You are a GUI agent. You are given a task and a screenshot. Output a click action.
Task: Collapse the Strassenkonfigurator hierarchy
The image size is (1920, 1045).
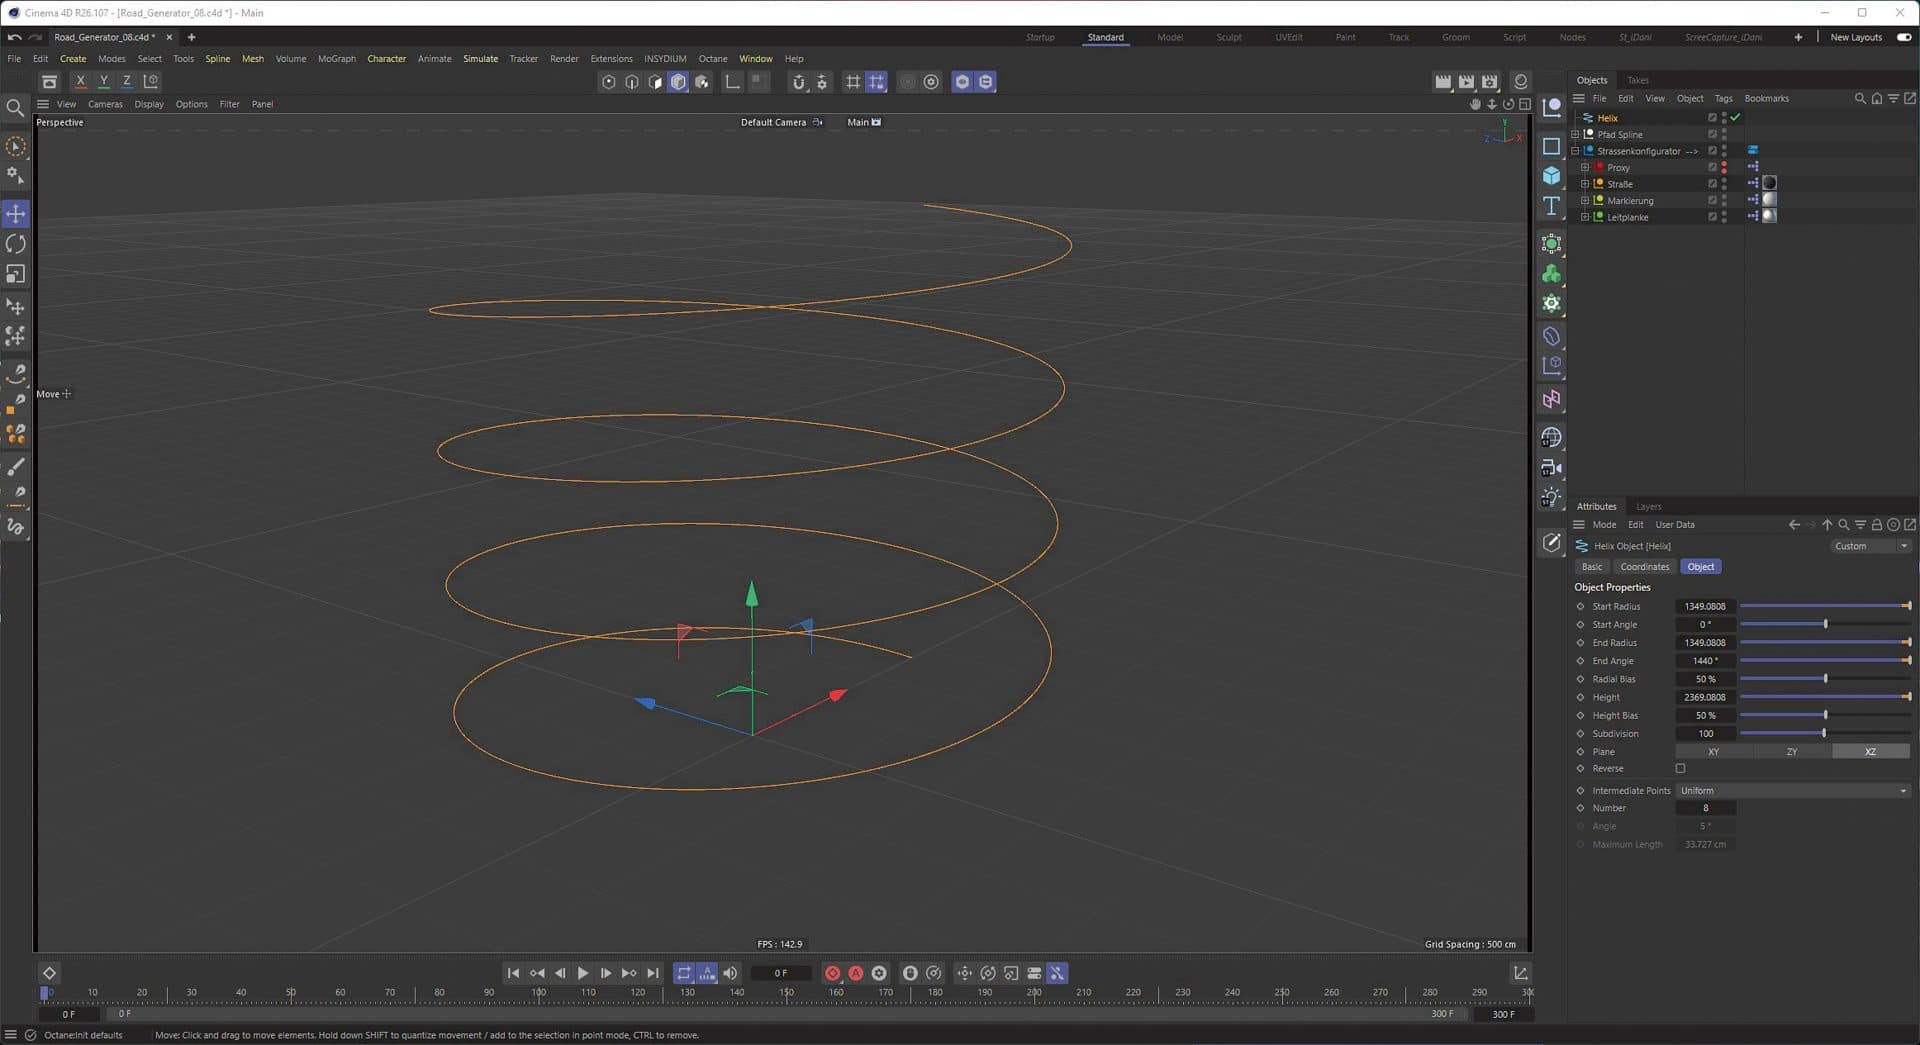[x=1575, y=151]
